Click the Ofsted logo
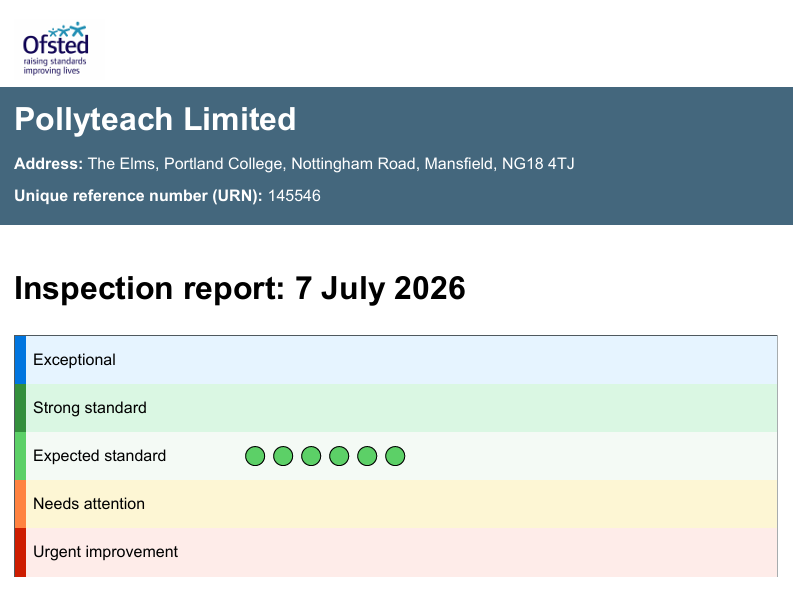 (56, 48)
